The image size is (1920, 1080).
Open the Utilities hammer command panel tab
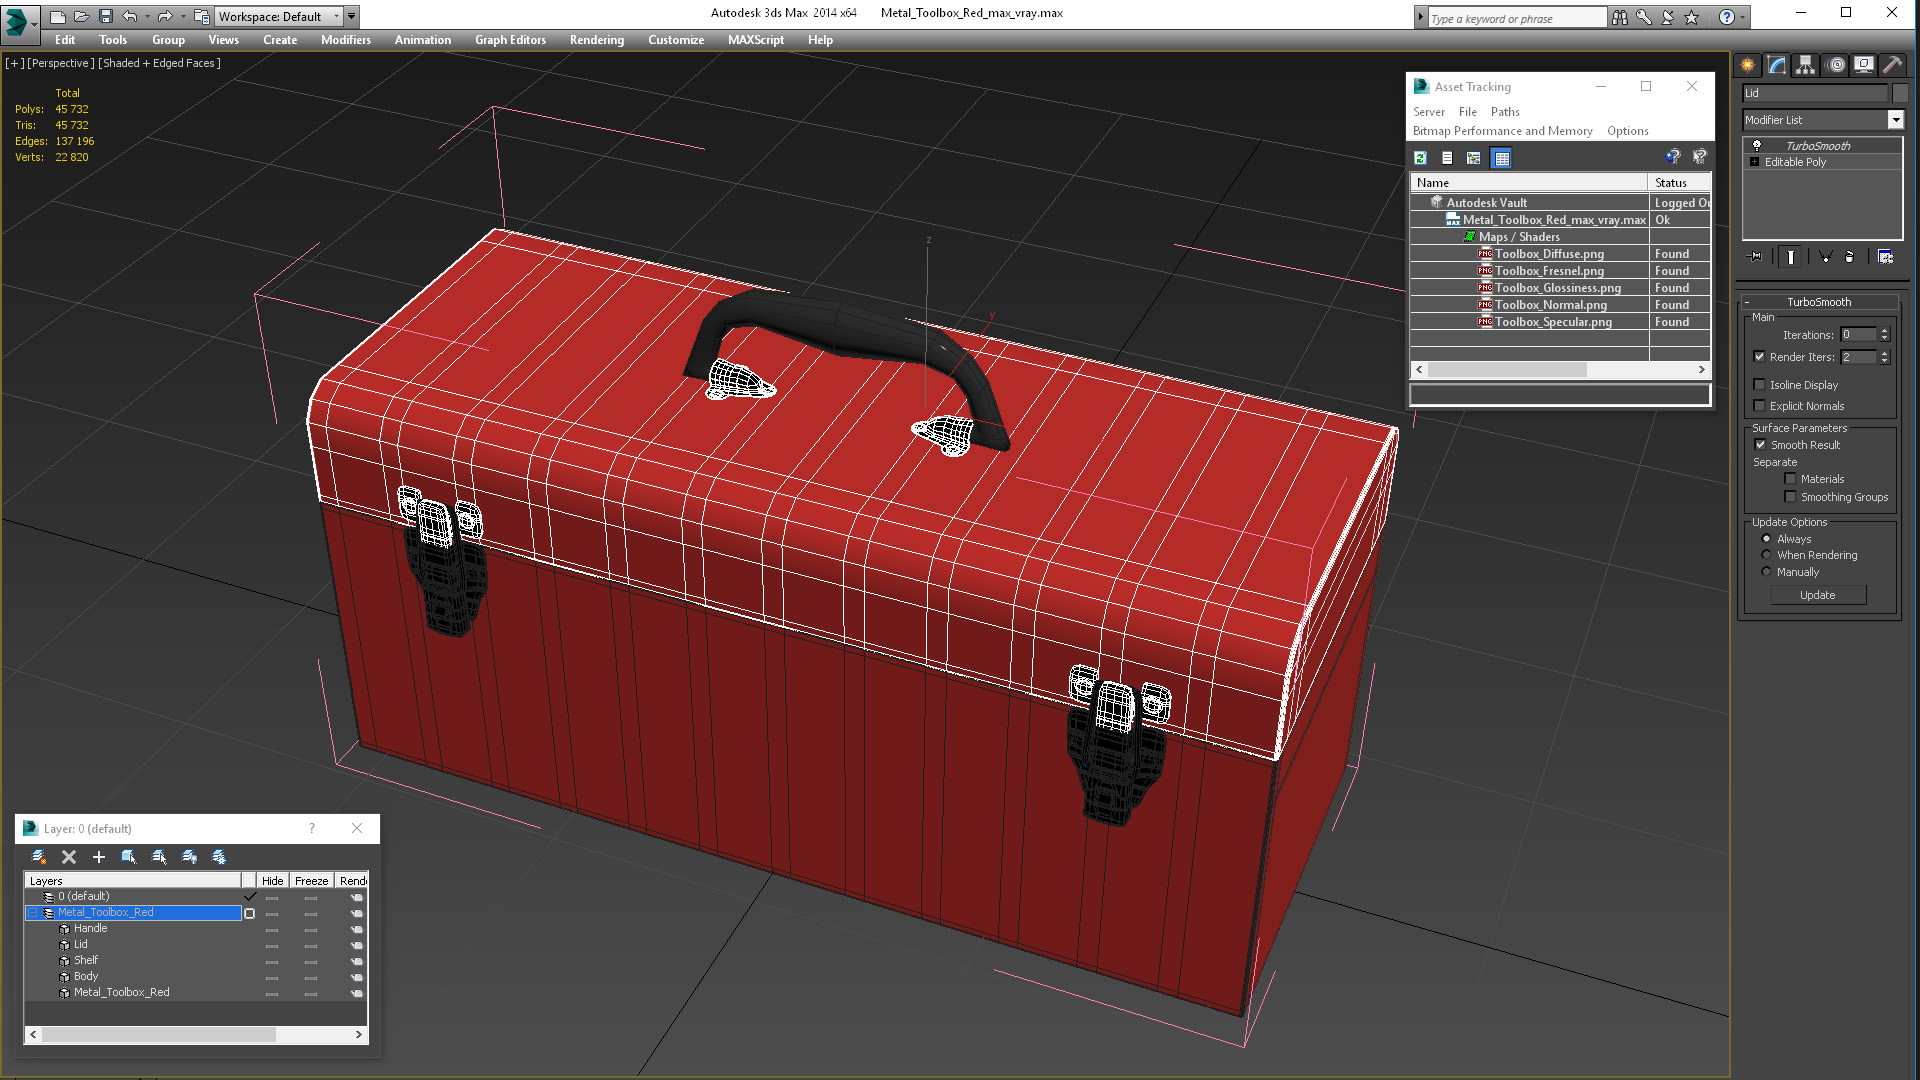pyautogui.click(x=1892, y=65)
